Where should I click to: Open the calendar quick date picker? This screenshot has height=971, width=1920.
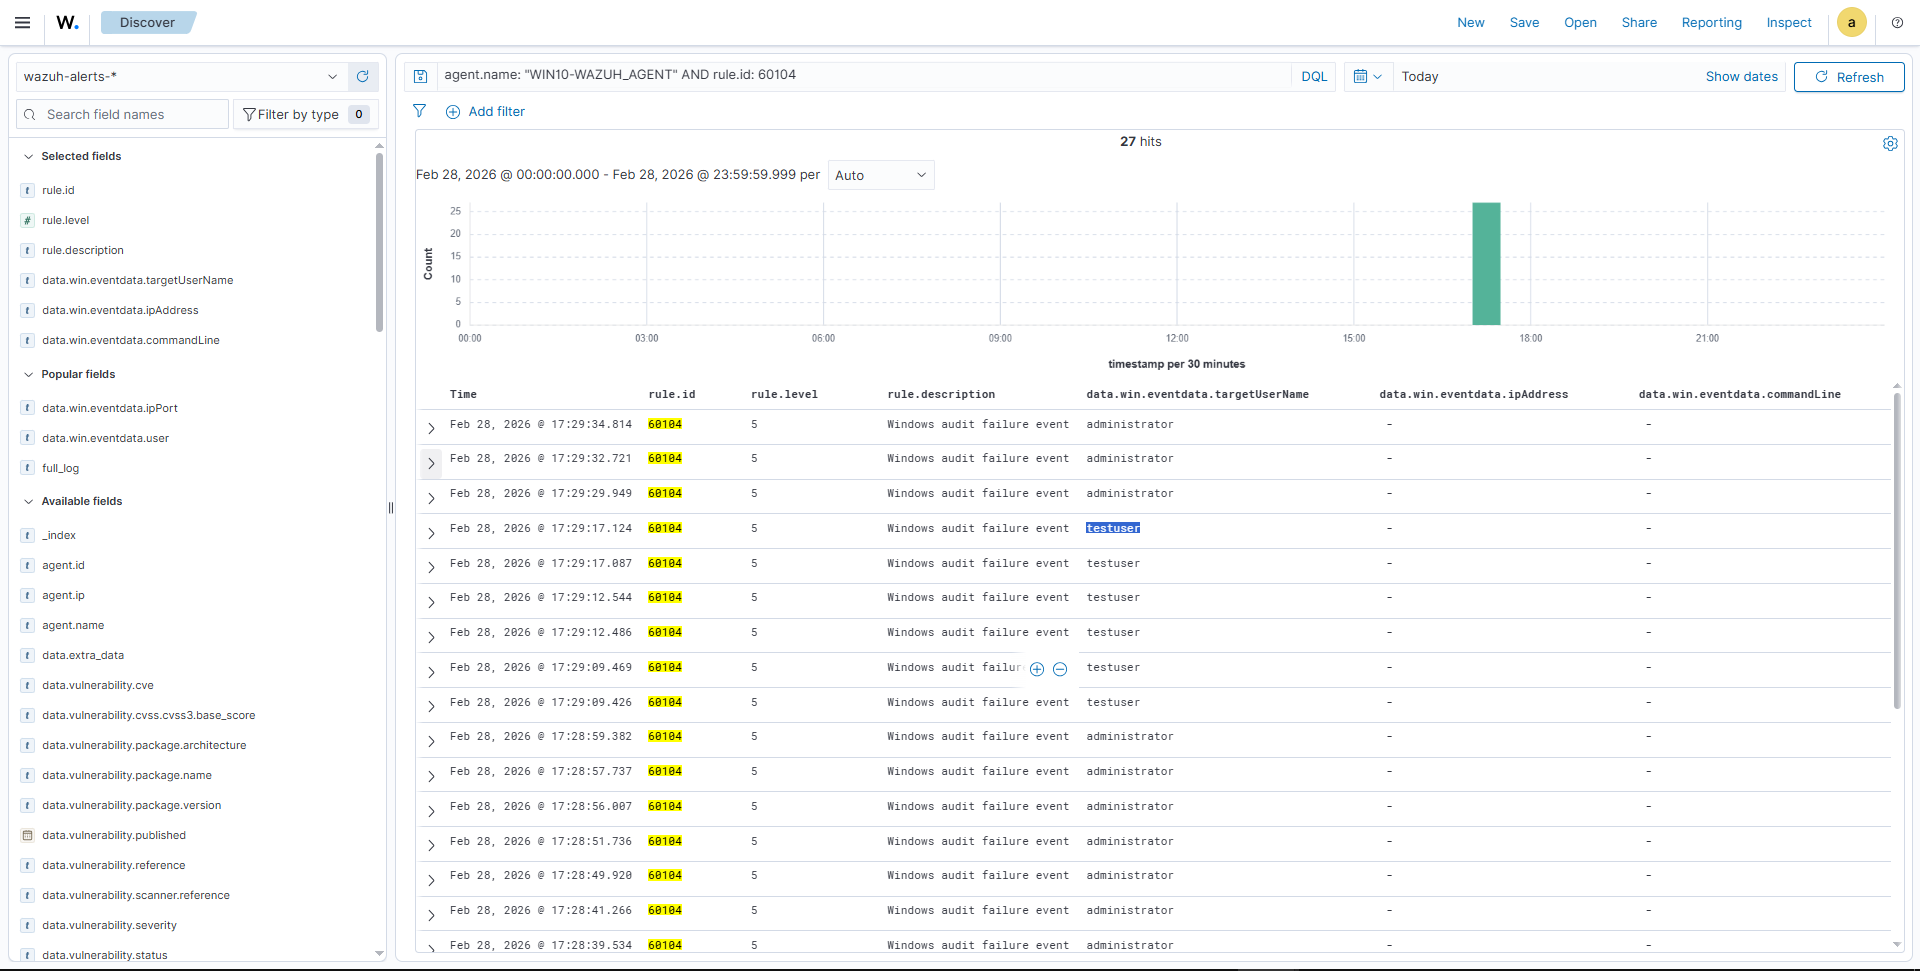point(1367,76)
